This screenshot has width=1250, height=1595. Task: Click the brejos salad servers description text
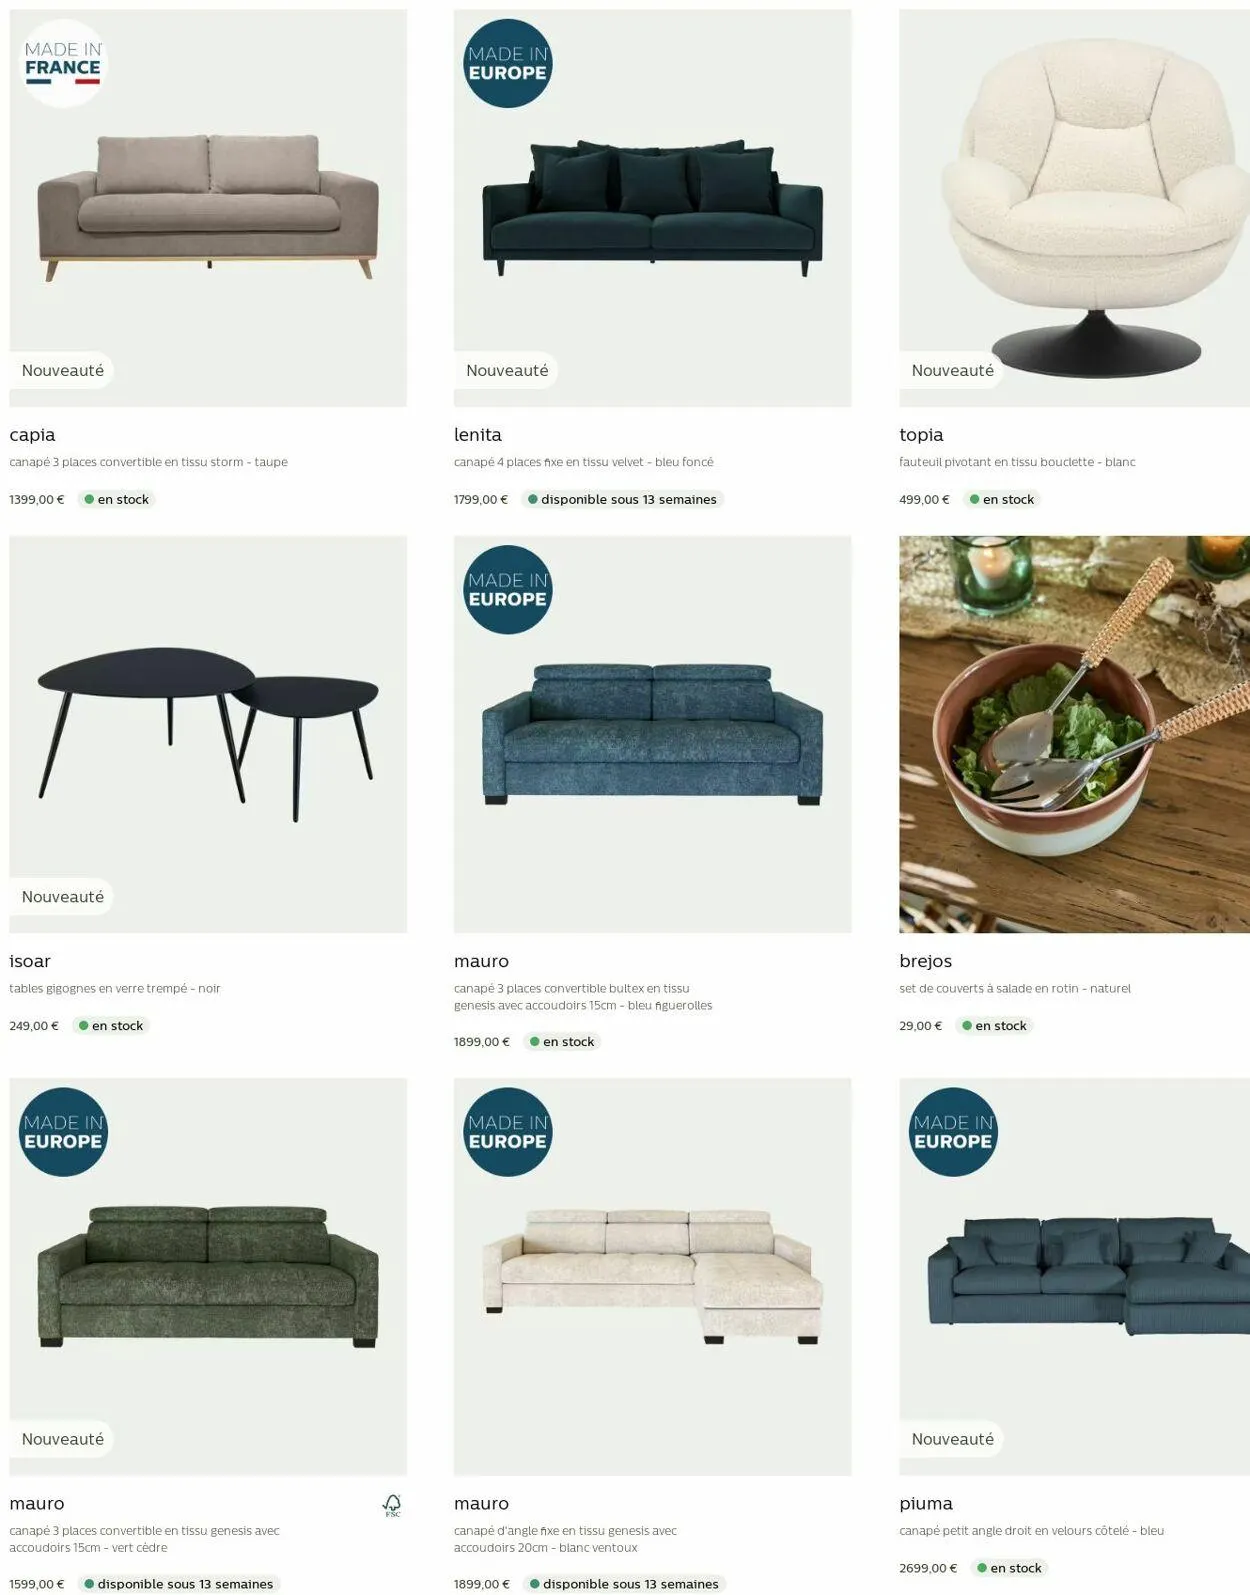coord(1014,988)
